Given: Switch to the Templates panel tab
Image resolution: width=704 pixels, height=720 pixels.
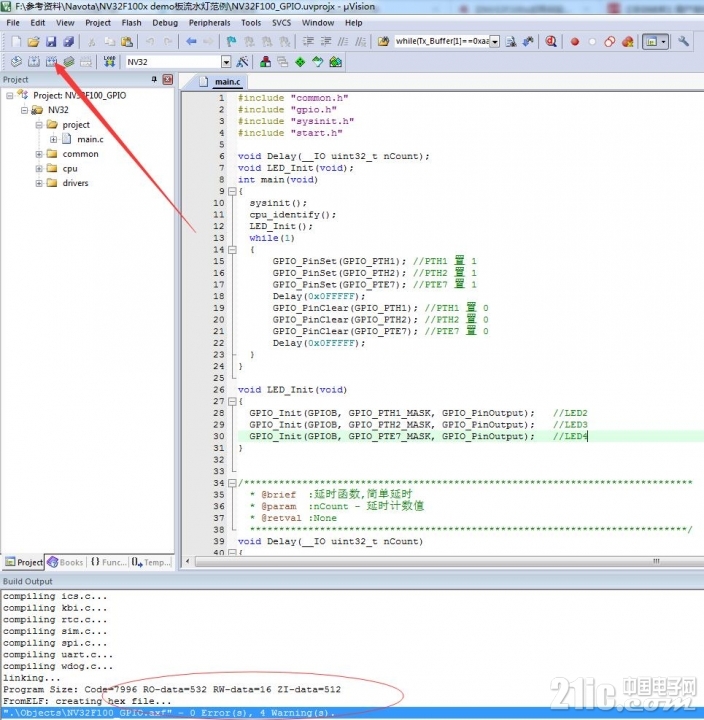Looking at the screenshot, I should [151, 562].
